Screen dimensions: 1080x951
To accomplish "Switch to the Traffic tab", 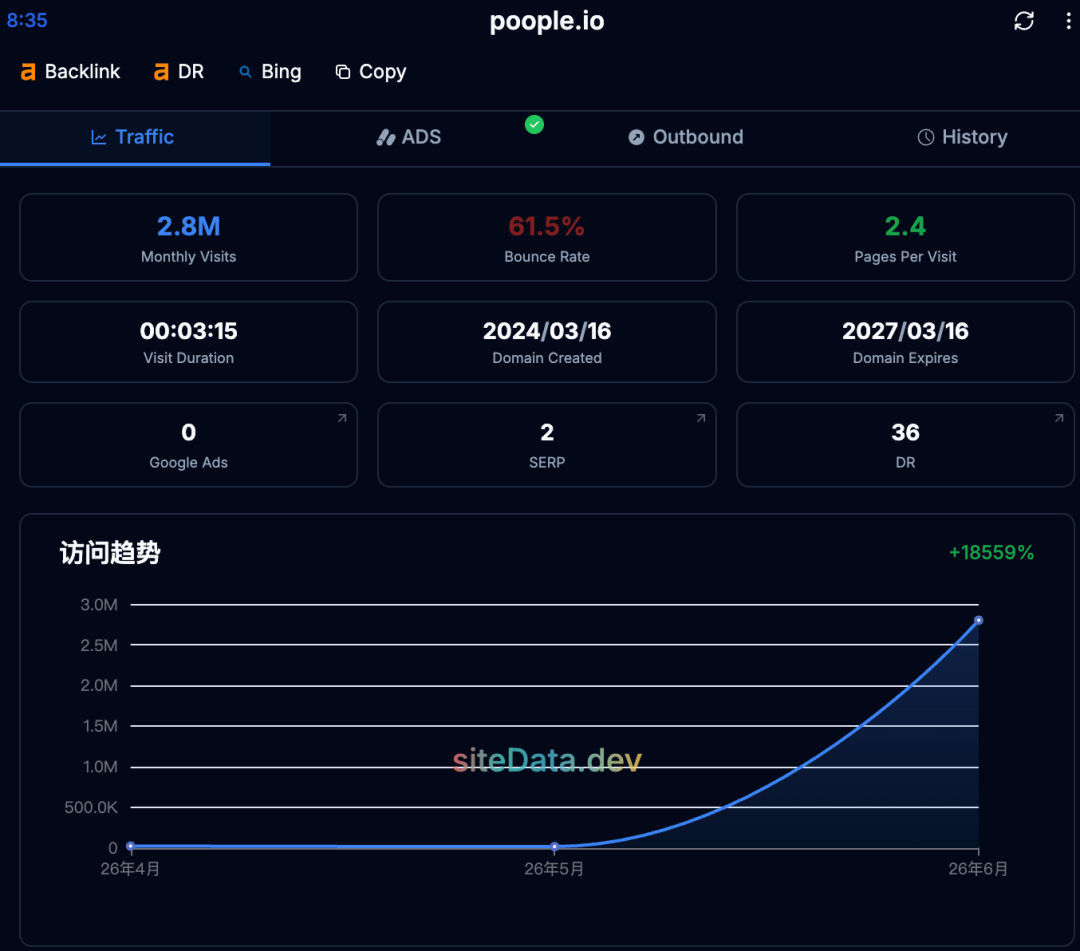I will pos(134,137).
